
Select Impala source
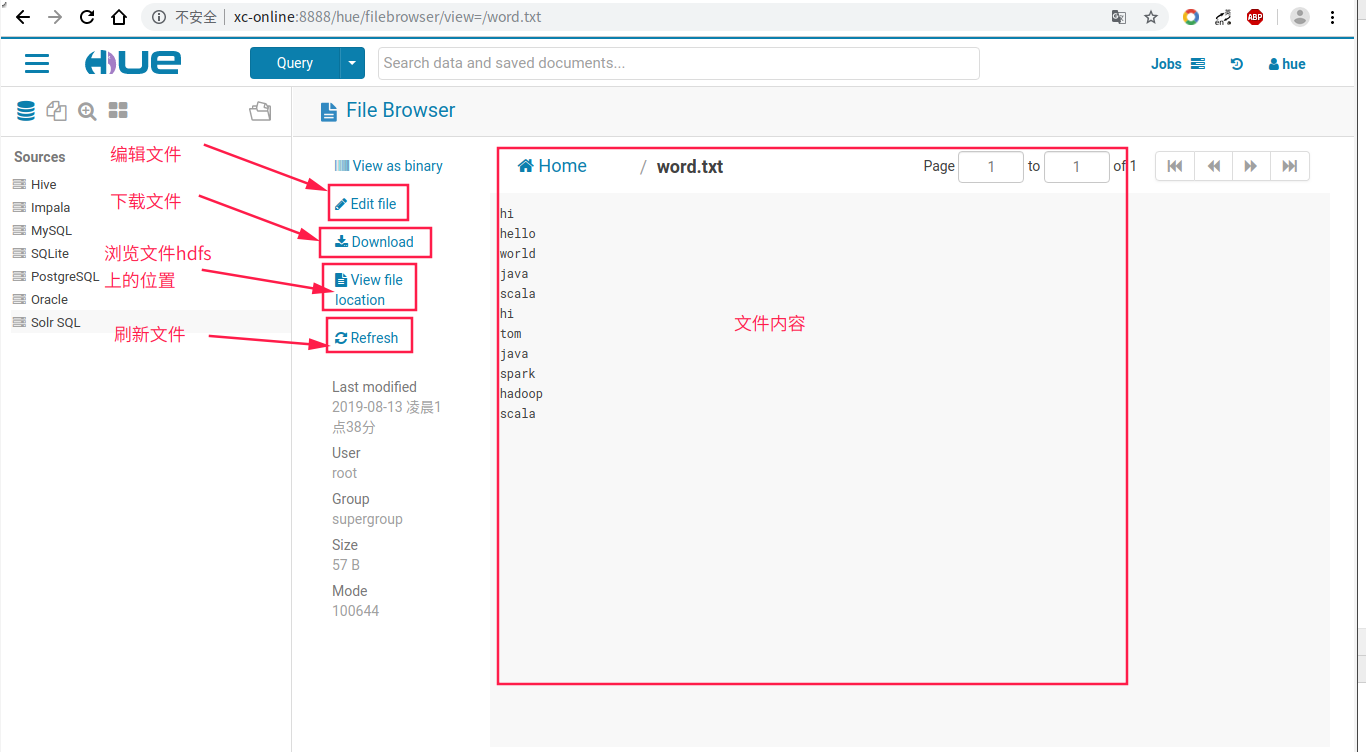pos(50,208)
